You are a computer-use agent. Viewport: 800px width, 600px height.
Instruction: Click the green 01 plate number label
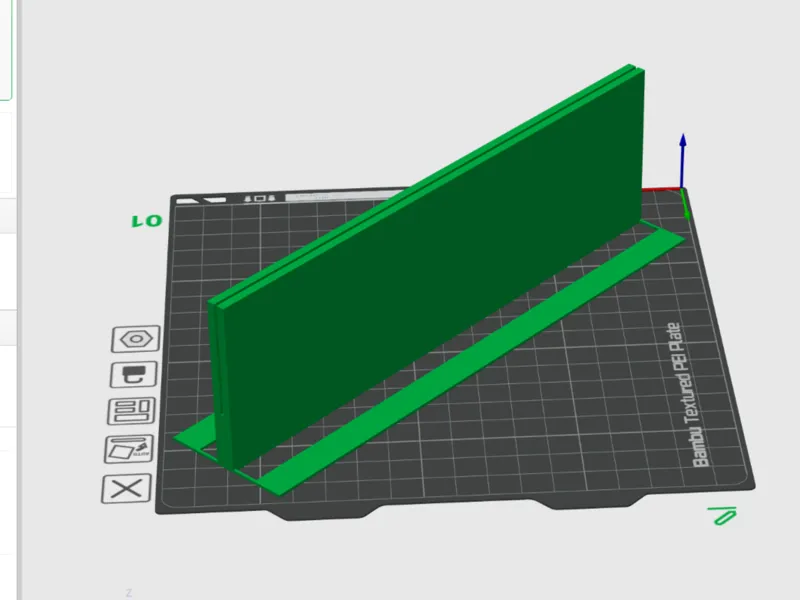pos(147,221)
